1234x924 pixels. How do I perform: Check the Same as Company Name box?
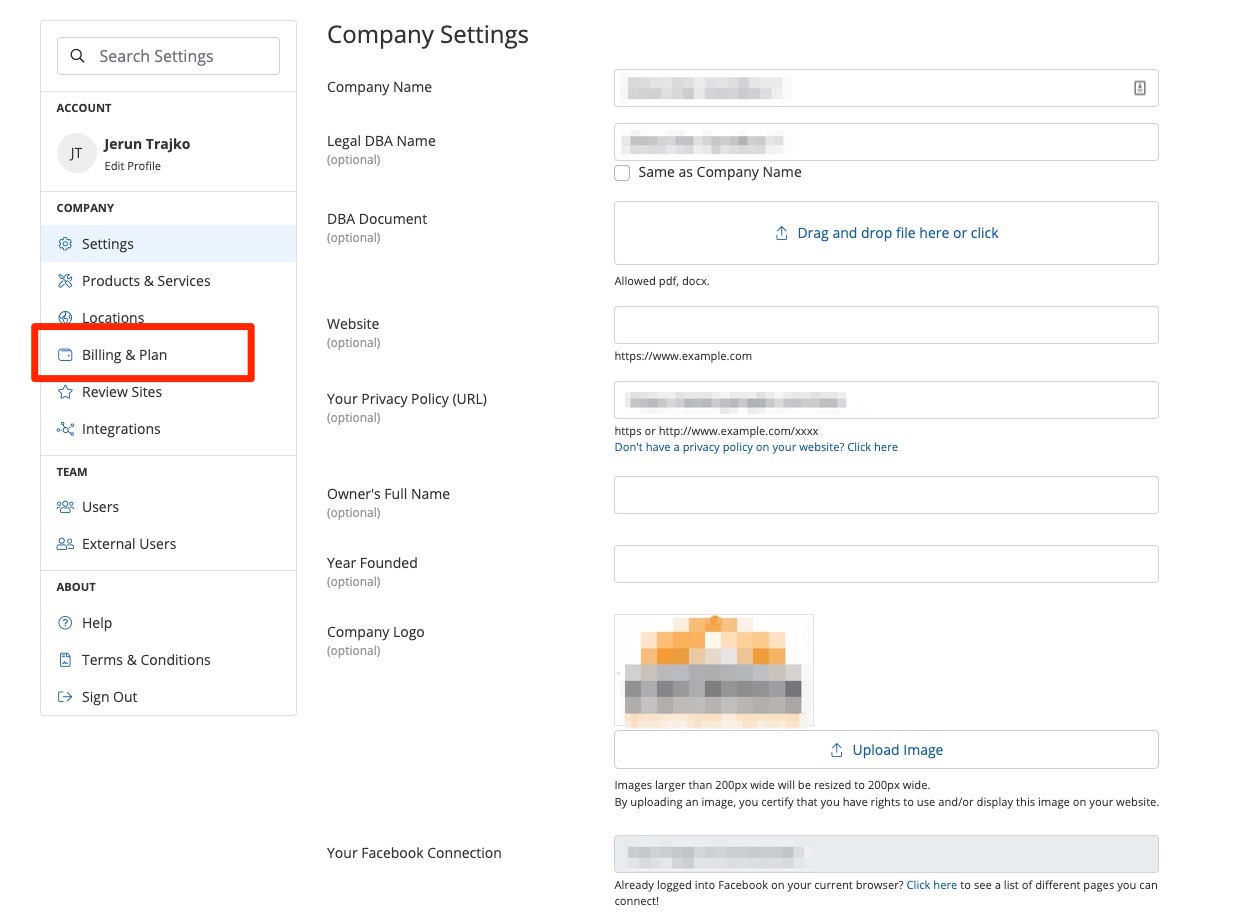coord(622,173)
